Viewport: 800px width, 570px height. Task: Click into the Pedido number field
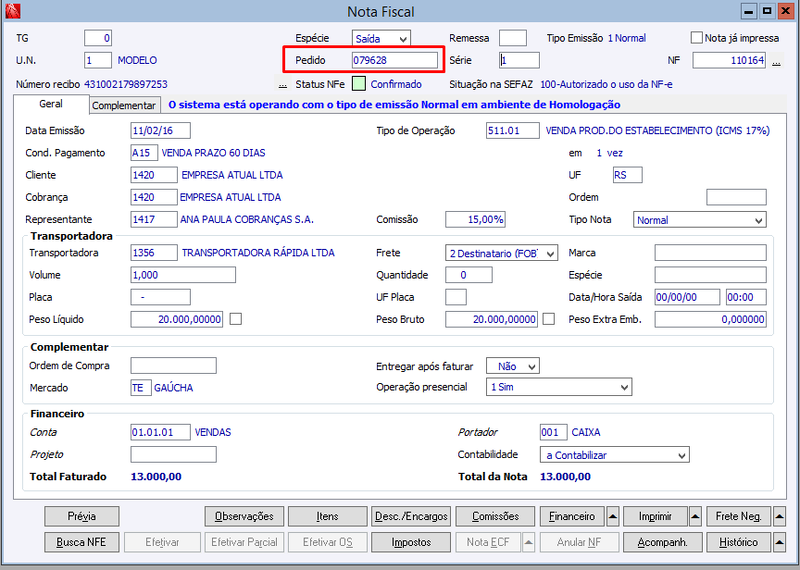[395, 60]
